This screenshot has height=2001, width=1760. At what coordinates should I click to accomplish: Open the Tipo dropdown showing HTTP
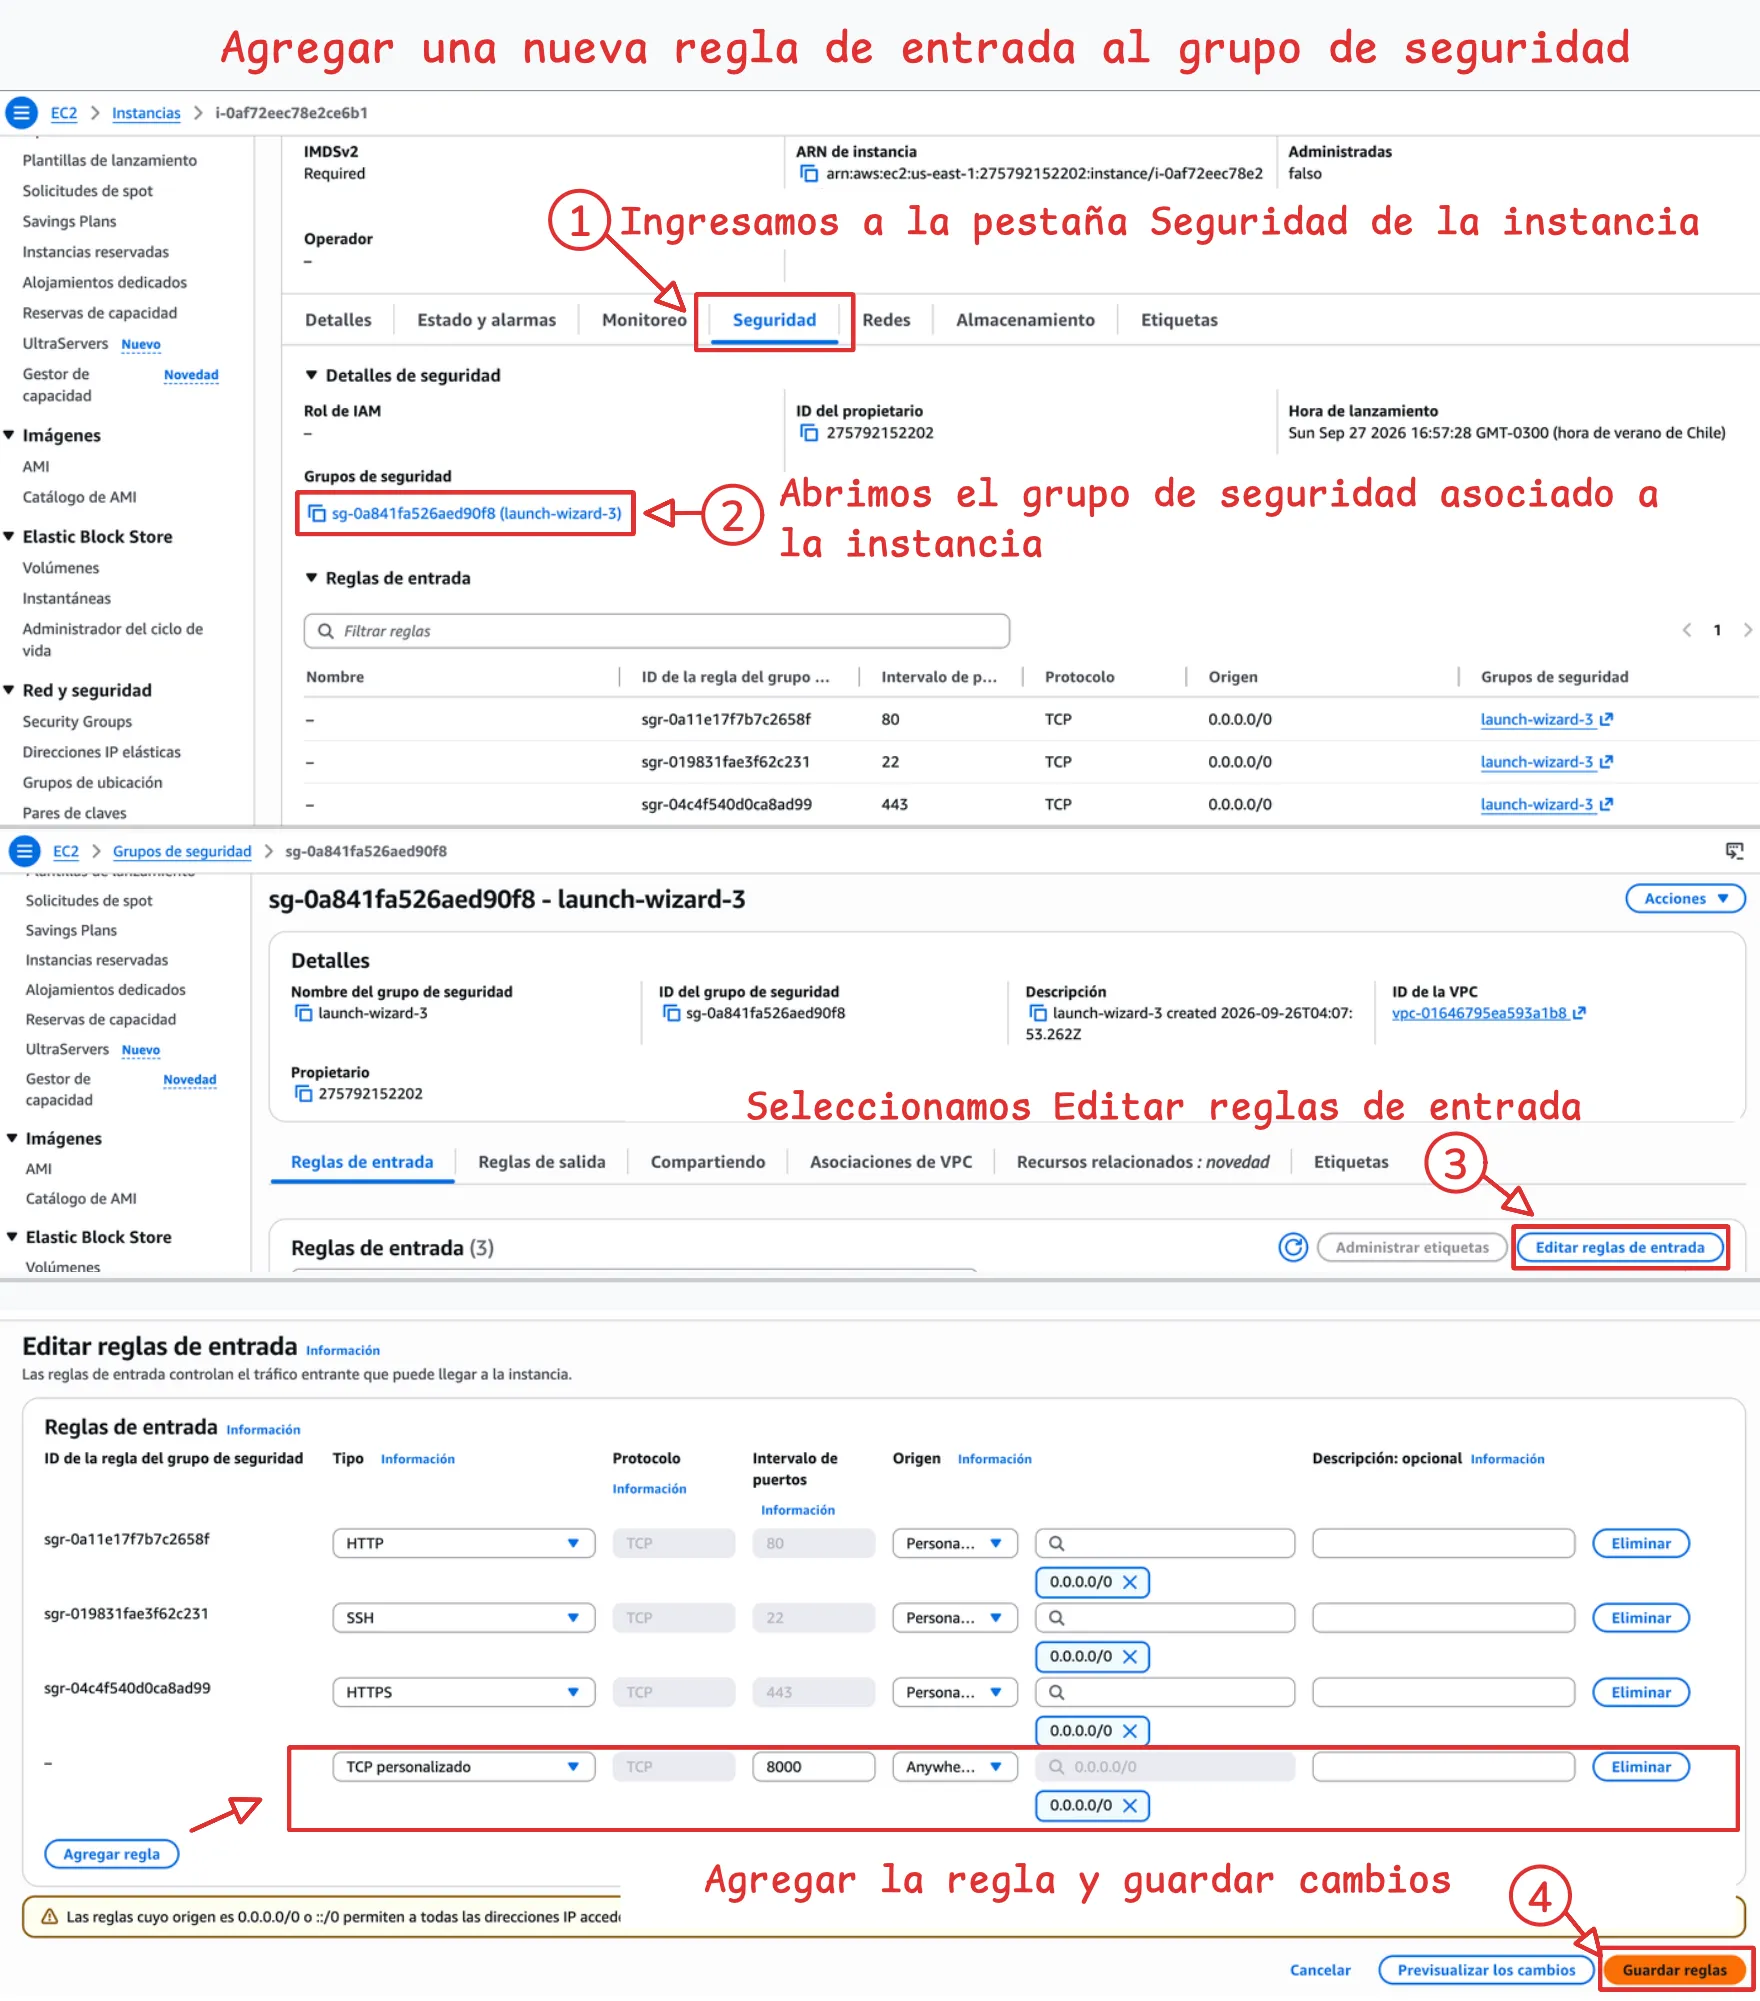(464, 1543)
